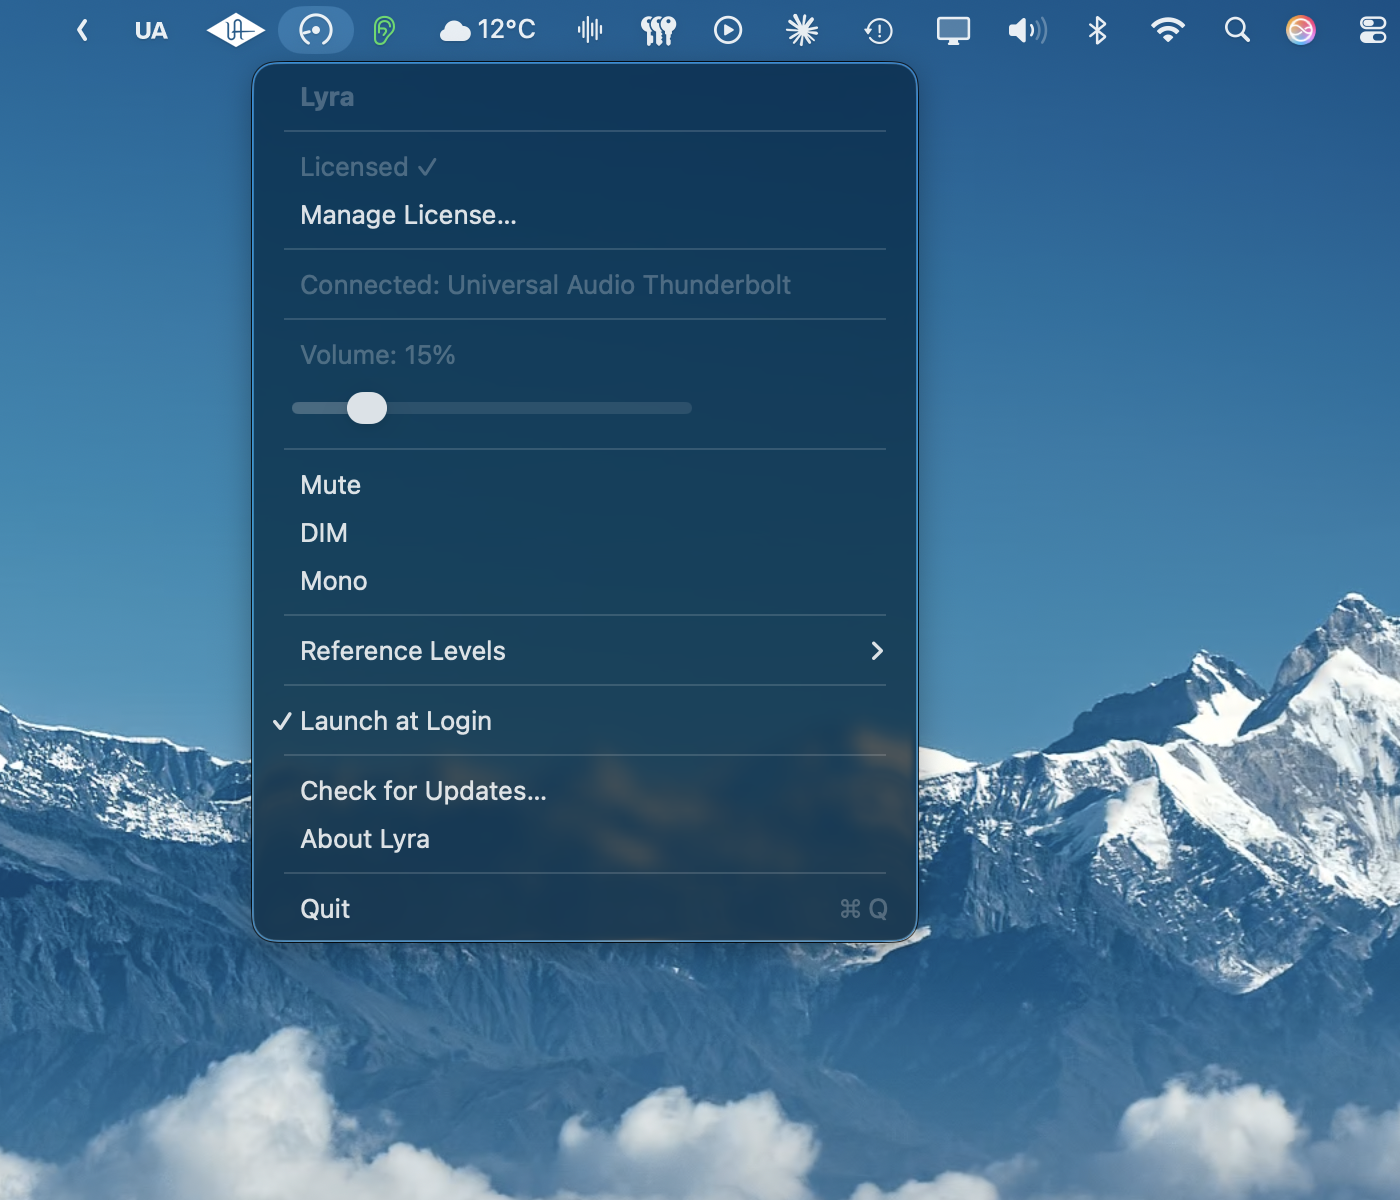Open the 12°C weather menu item

488,30
